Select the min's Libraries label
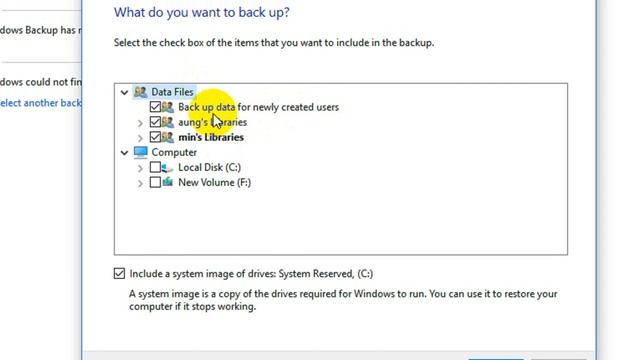This screenshot has height=360, width=640. (x=211, y=137)
